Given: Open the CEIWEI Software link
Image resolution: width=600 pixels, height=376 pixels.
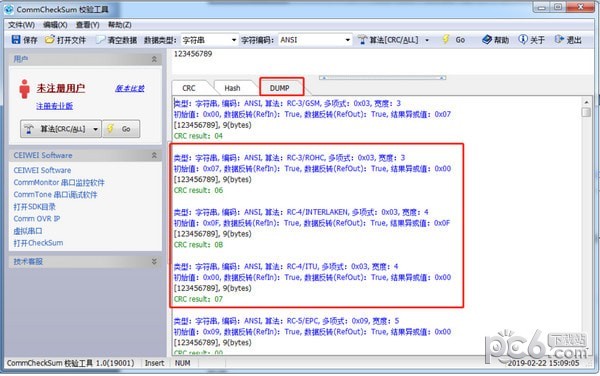Looking at the screenshot, I should tap(42, 170).
